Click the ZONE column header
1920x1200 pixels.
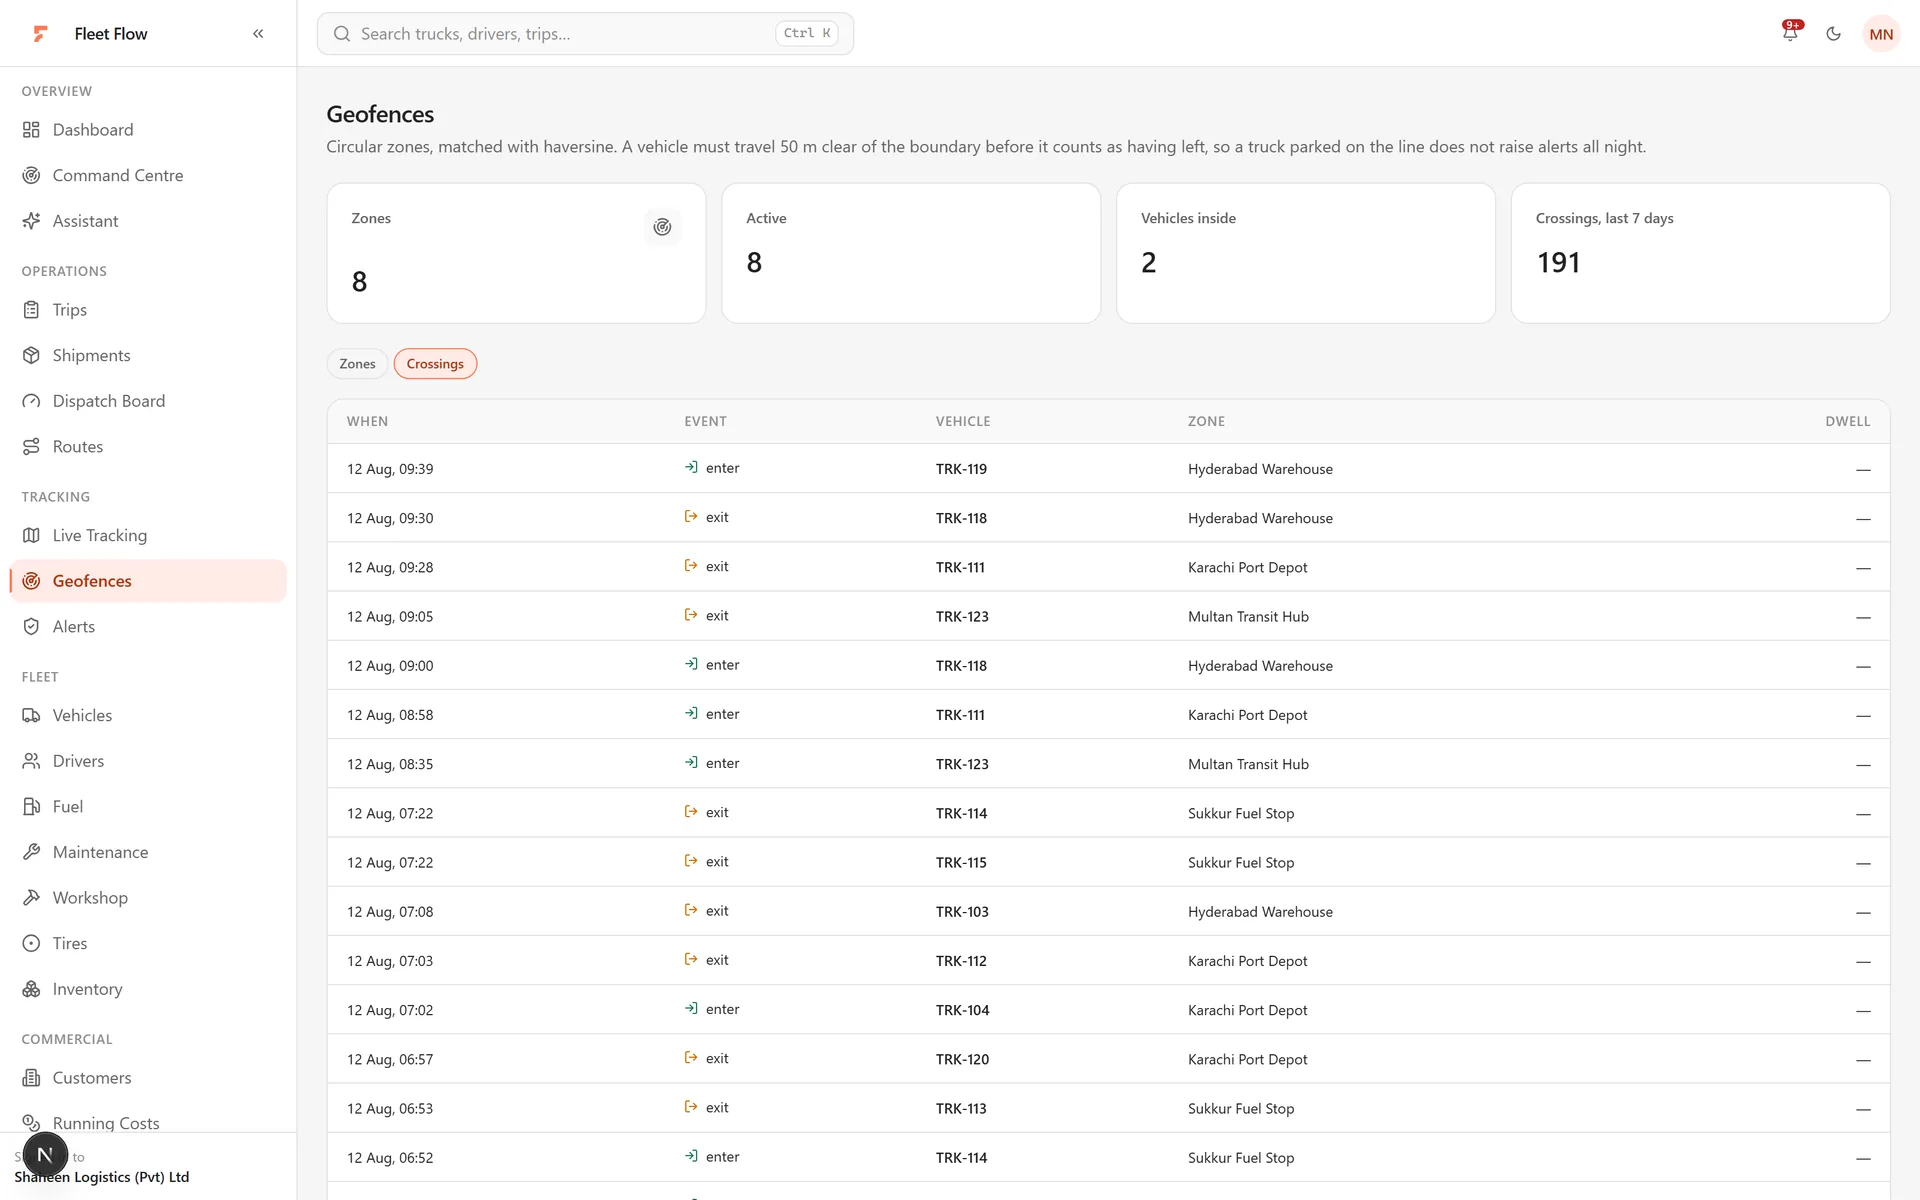click(x=1206, y=422)
